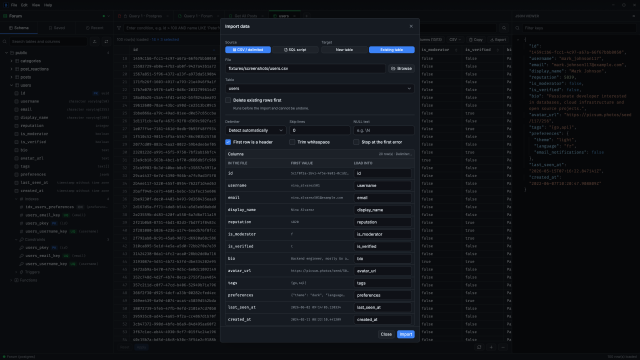Screen dimensions: 640x360
Task: Click the refresh icon in the grid footer
Action: point(479,347)
